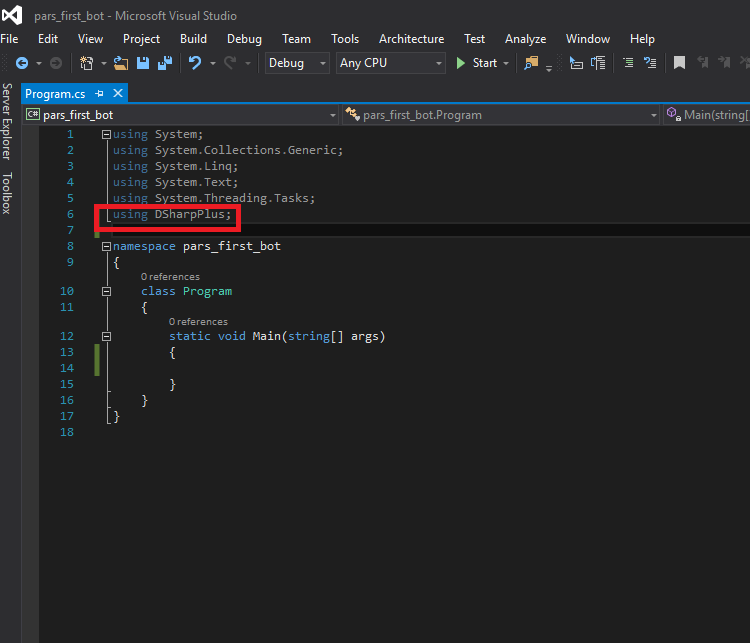Open the Edit menu
The image size is (750, 643).
[48, 39]
